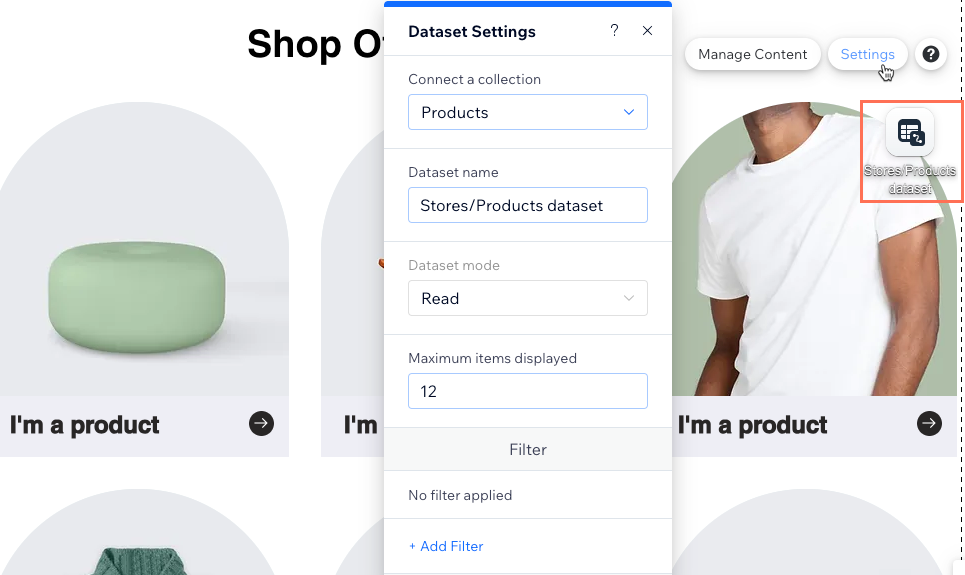Click the Add Filter link
The width and height of the screenshot is (965, 575).
point(446,546)
